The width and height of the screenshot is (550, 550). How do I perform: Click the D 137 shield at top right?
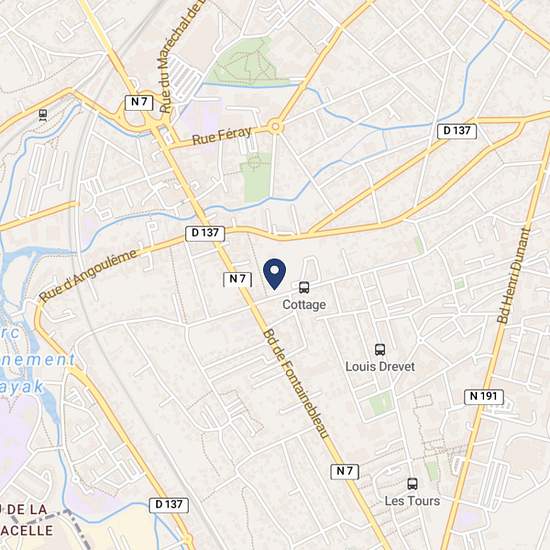[x=457, y=131]
